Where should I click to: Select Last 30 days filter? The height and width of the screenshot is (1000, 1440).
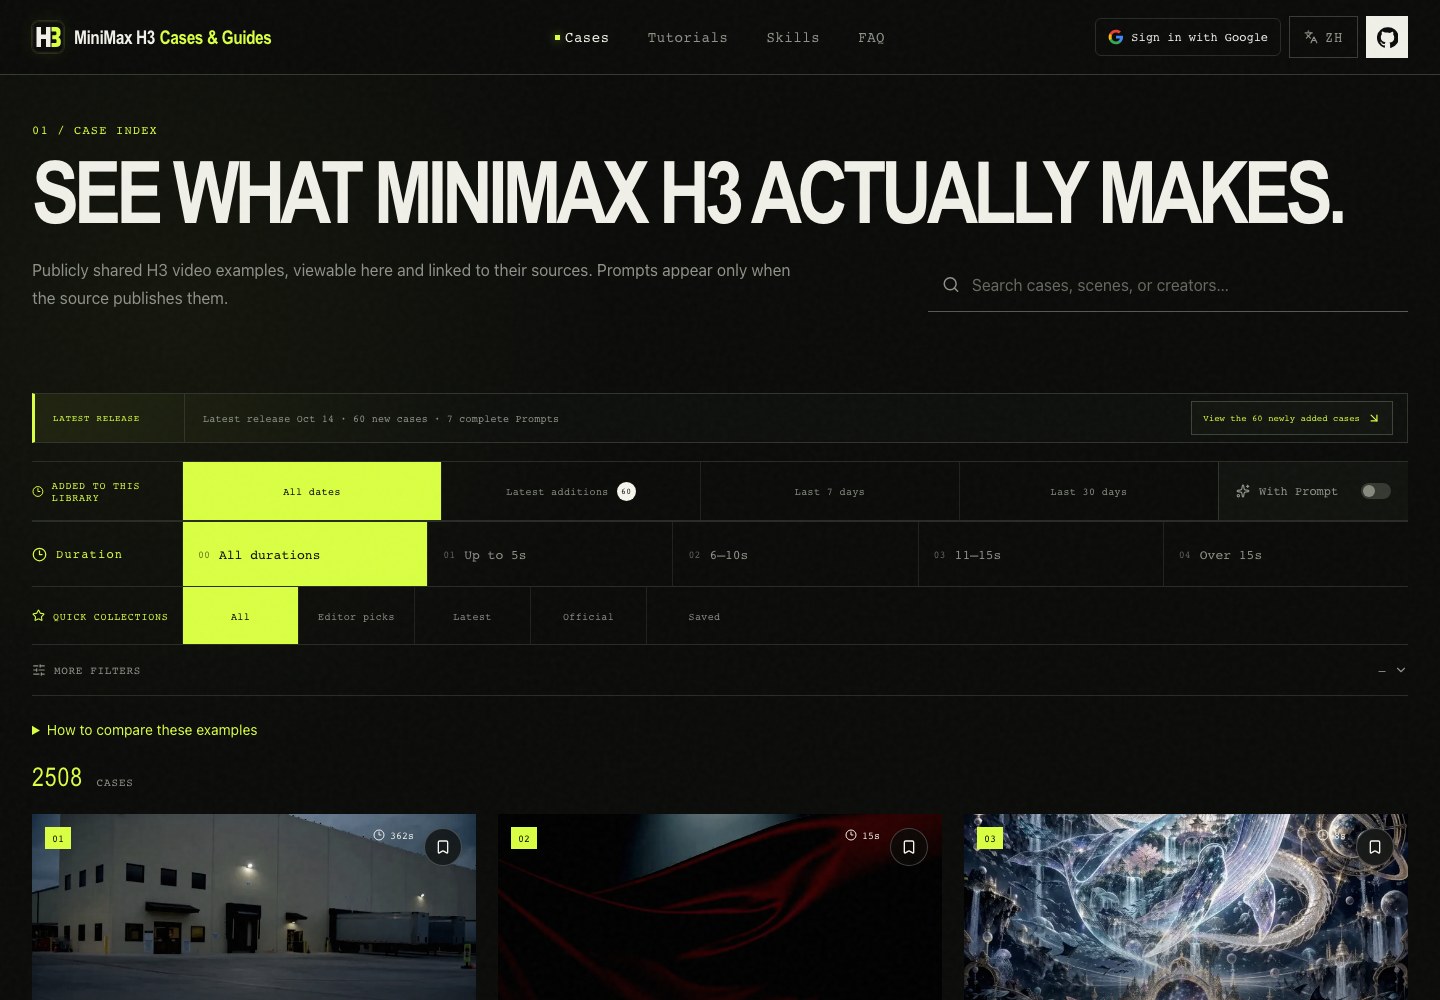[1089, 491]
